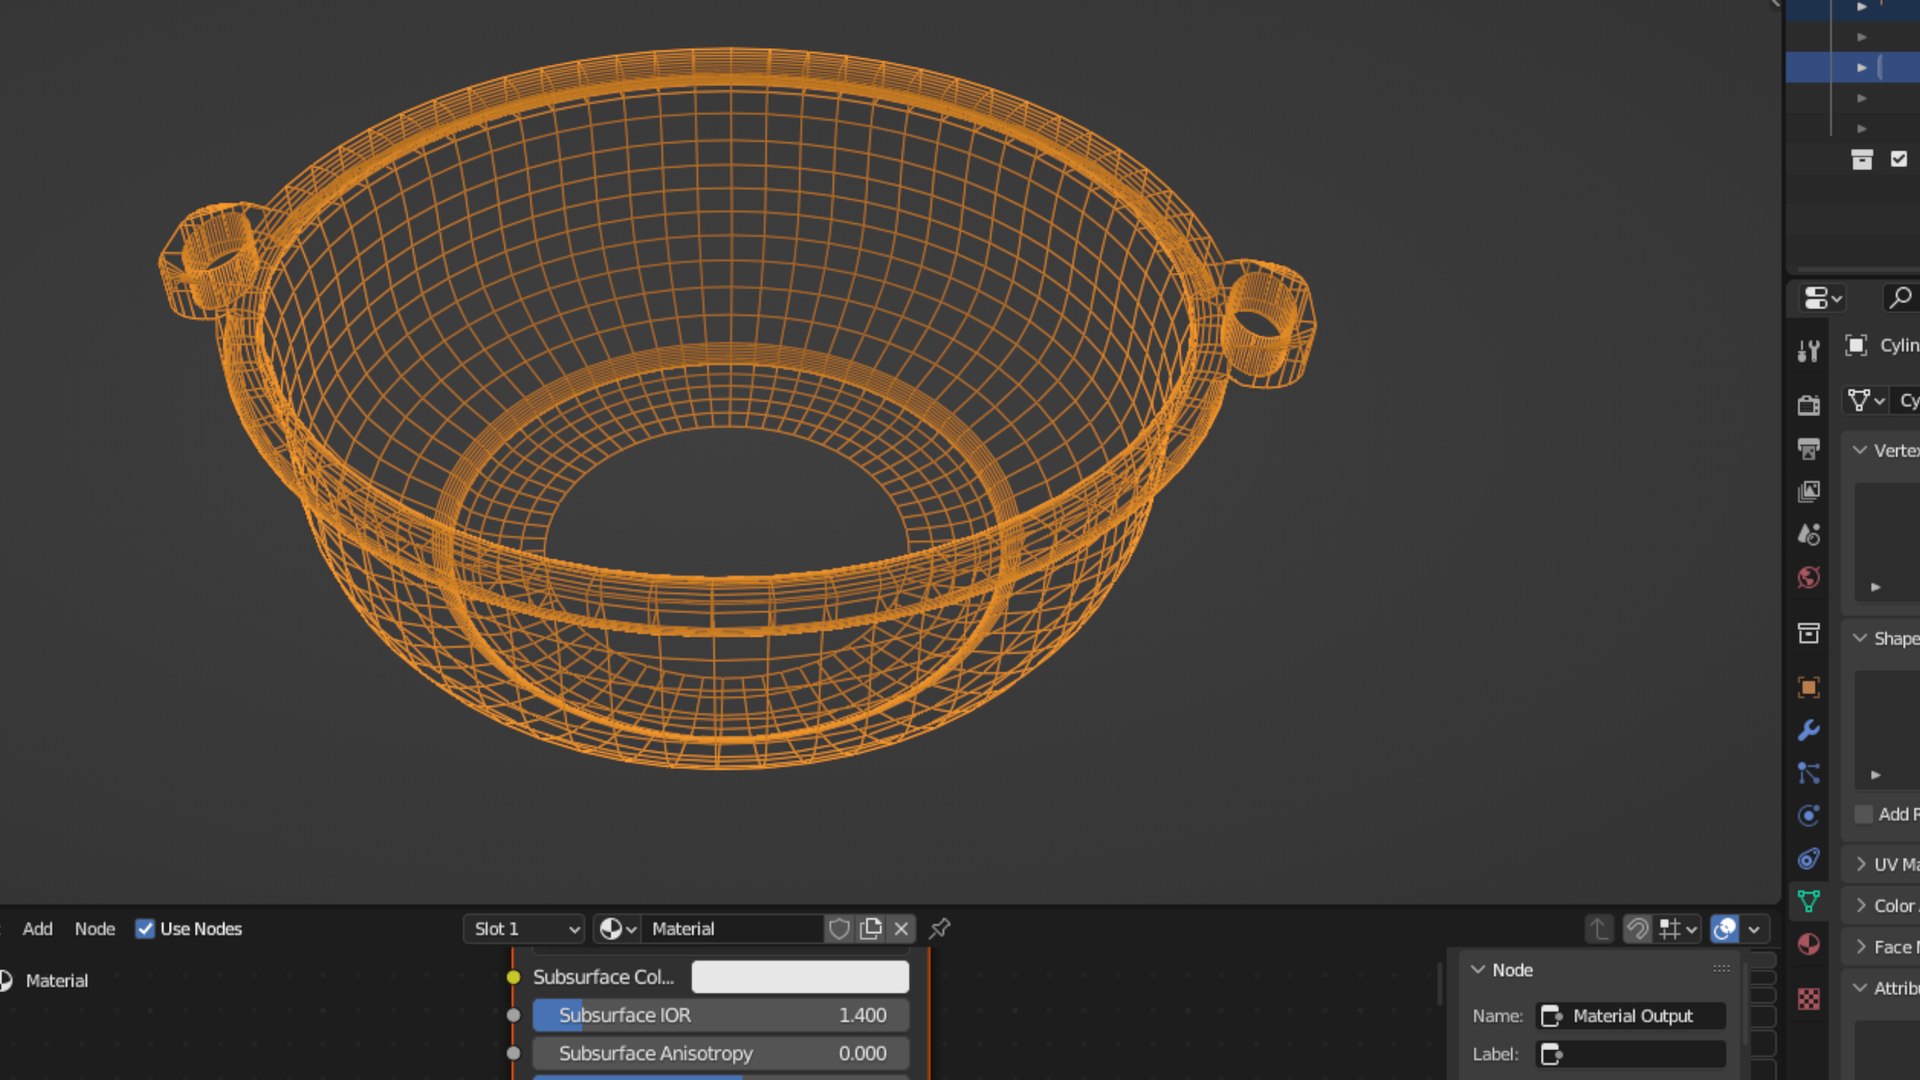Click the pin icon in the node editor header
Viewport: 1920px width, 1080px height.
click(939, 929)
